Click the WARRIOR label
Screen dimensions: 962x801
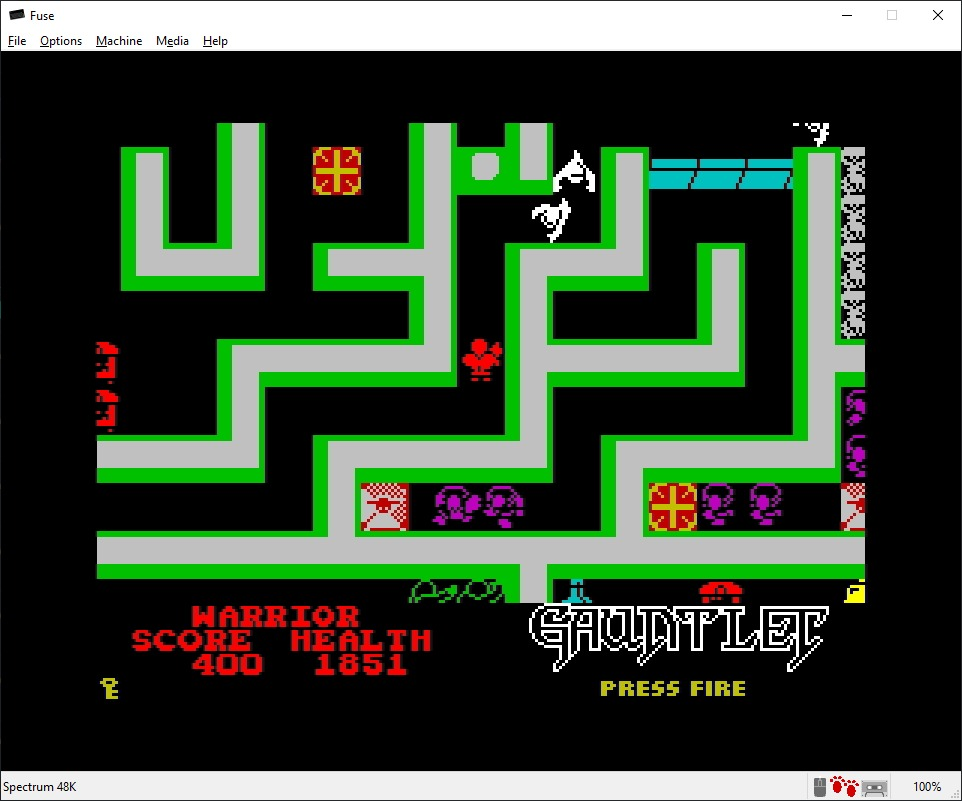pos(275,616)
